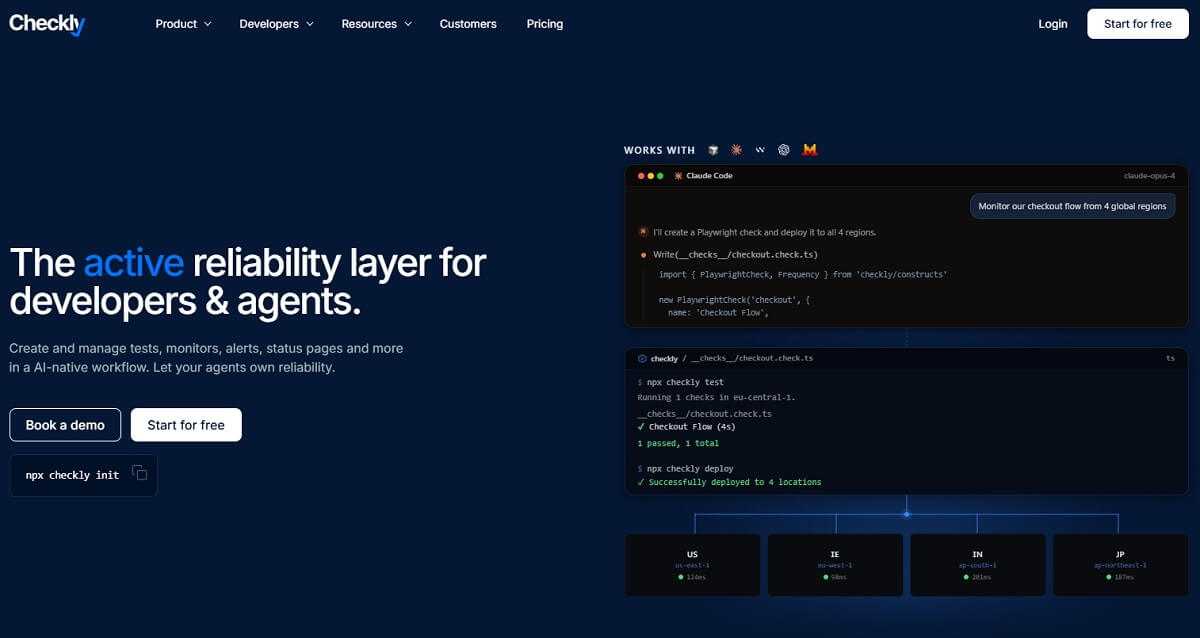The image size is (1200, 638).
Task: Click the OpenAI logo icon after Works With
Action: pyautogui.click(x=784, y=150)
